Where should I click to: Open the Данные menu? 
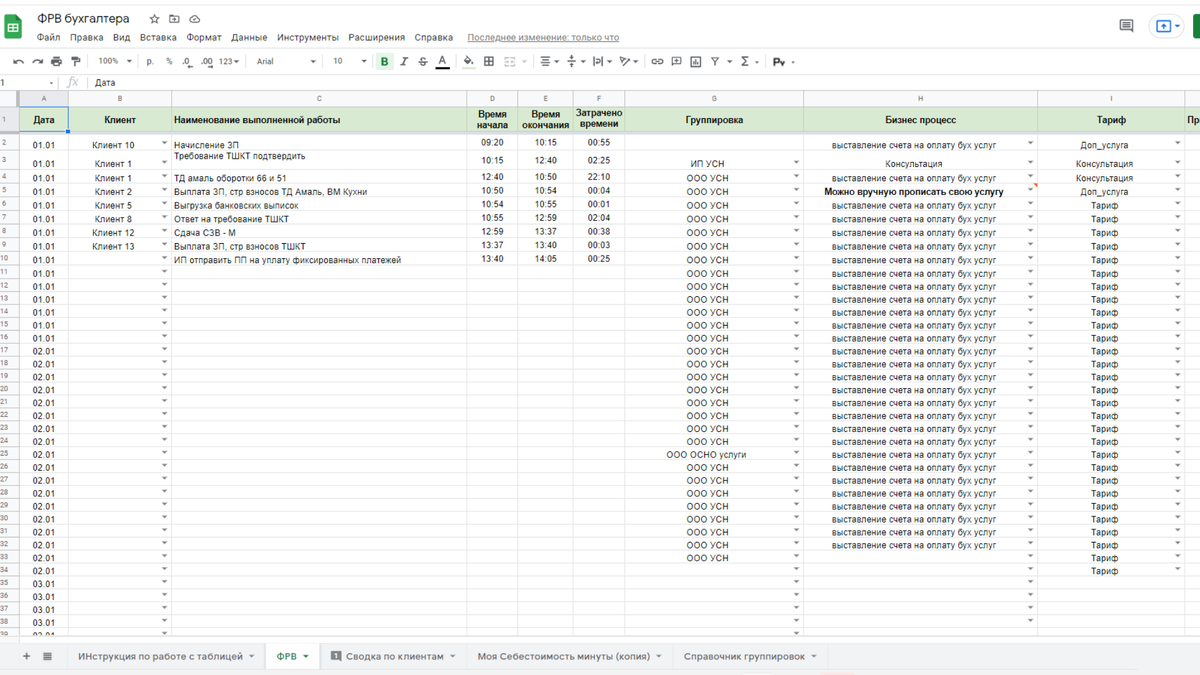click(249, 38)
